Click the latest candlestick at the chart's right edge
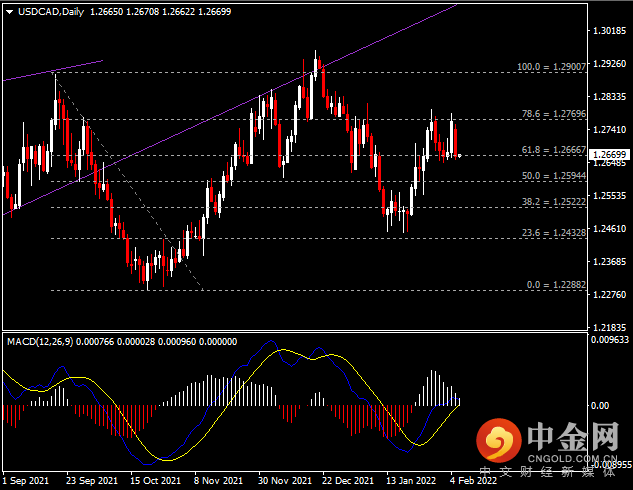This screenshot has width=633, height=490. click(459, 155)
